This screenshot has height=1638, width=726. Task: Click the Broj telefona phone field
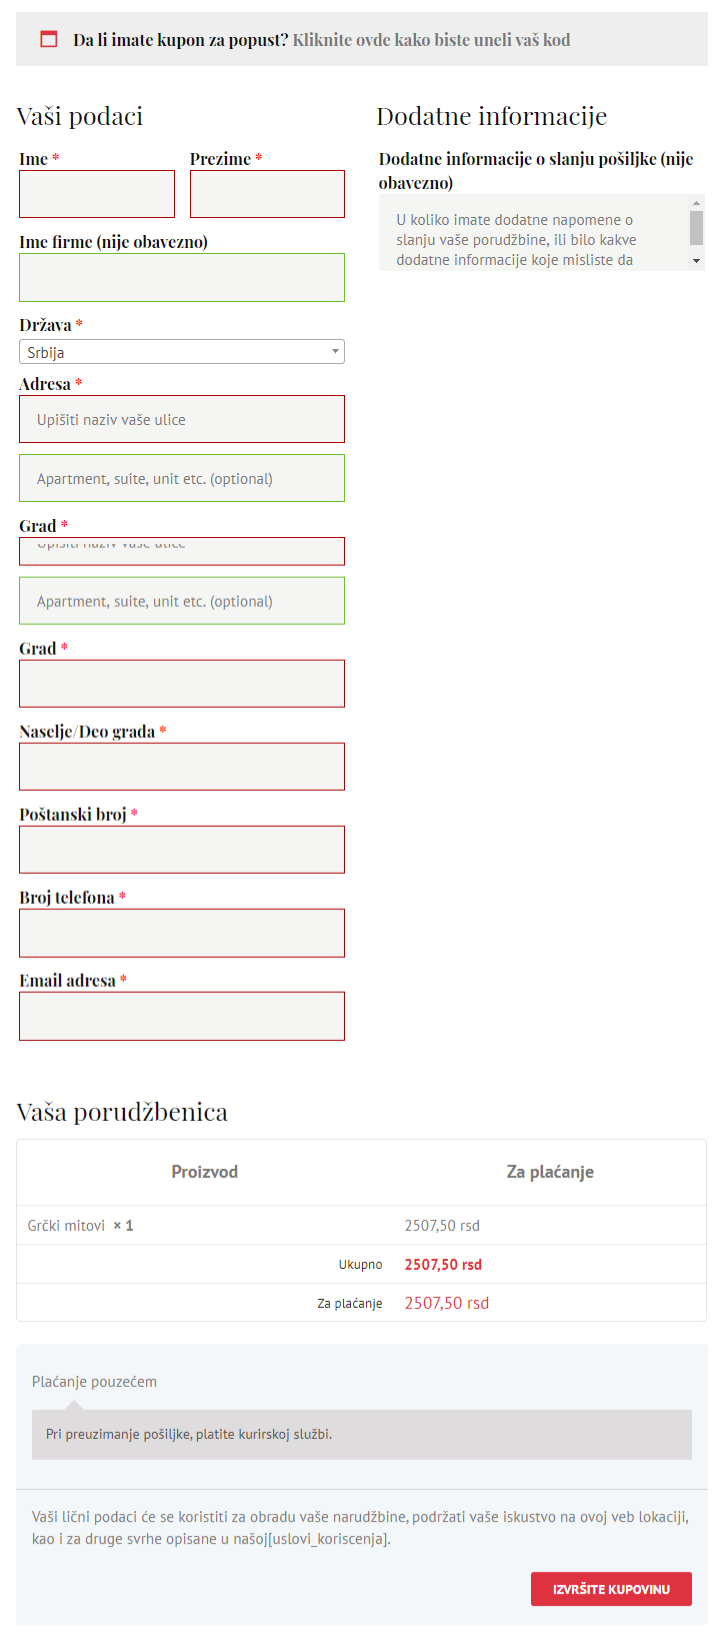pos(182,933)
